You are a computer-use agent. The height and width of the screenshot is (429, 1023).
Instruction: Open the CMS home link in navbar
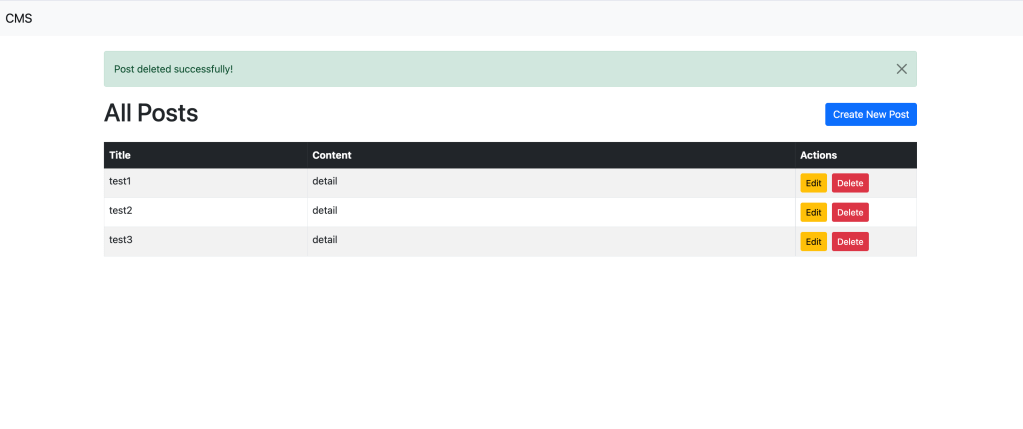(19, 18)
